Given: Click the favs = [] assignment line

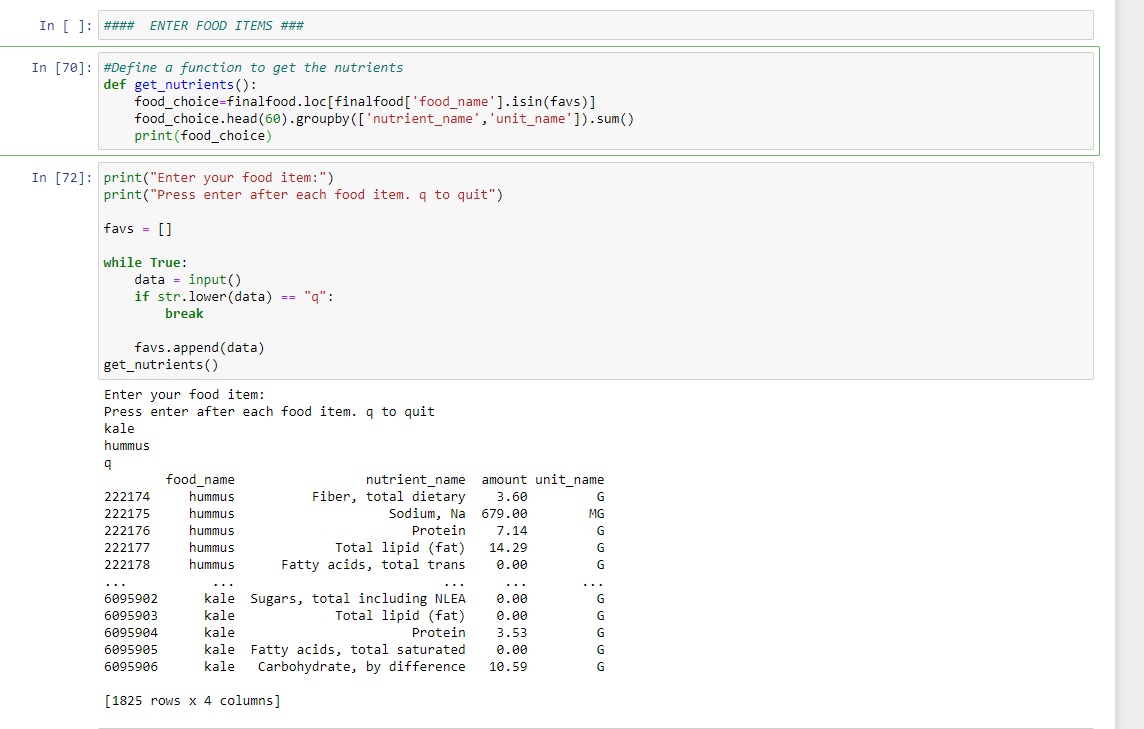Looking at the screenshot, I should [133, 228].
